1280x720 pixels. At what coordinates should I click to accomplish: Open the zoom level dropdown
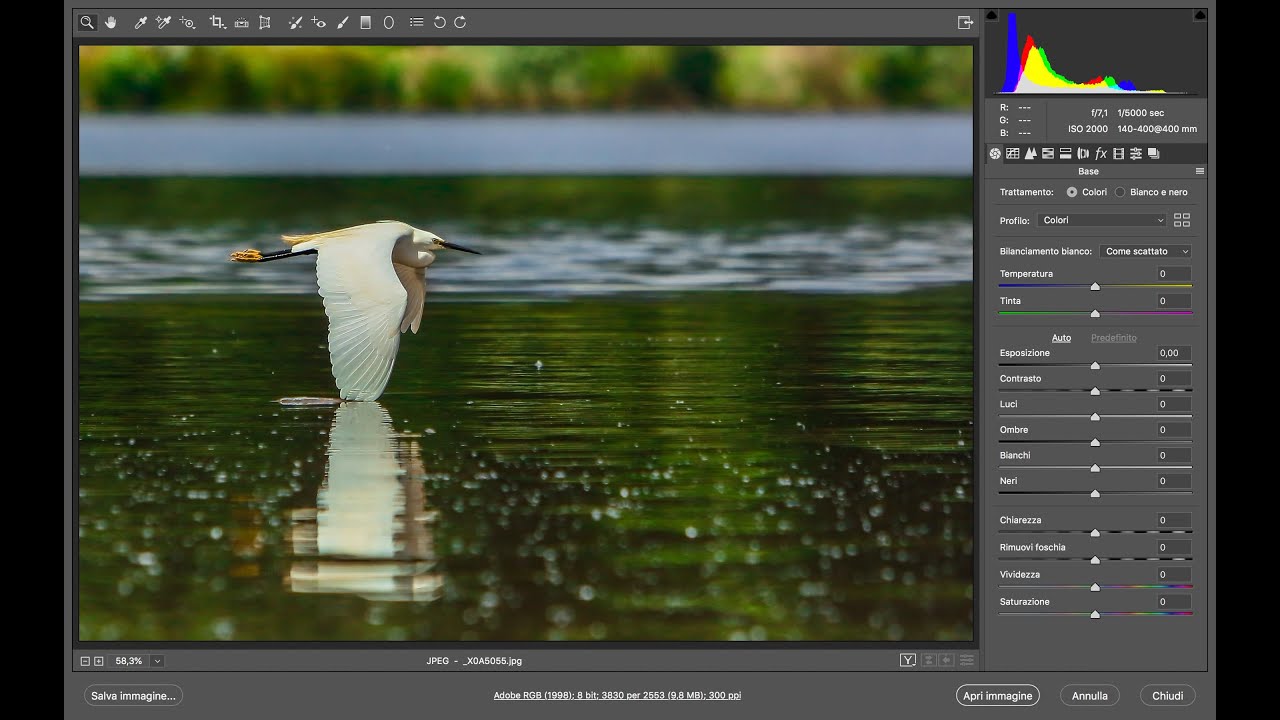click(x=157, y=661)
